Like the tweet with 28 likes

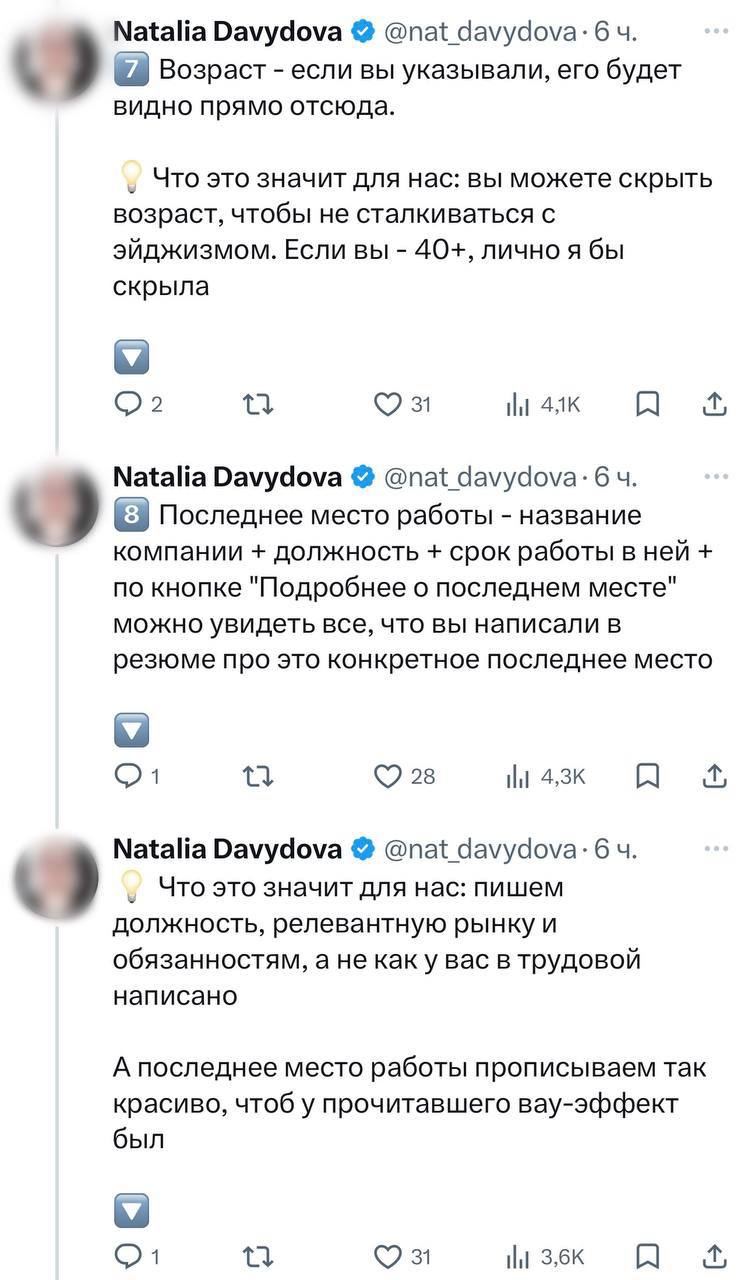point(387,775)
